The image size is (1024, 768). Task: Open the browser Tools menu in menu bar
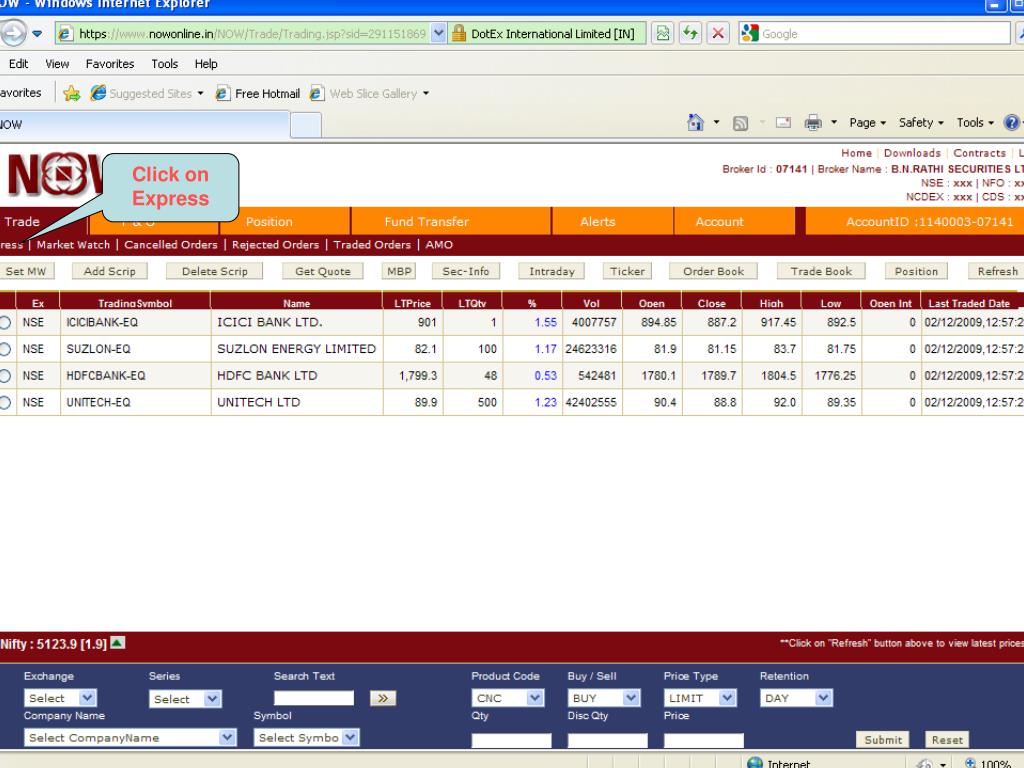point(165,64)
